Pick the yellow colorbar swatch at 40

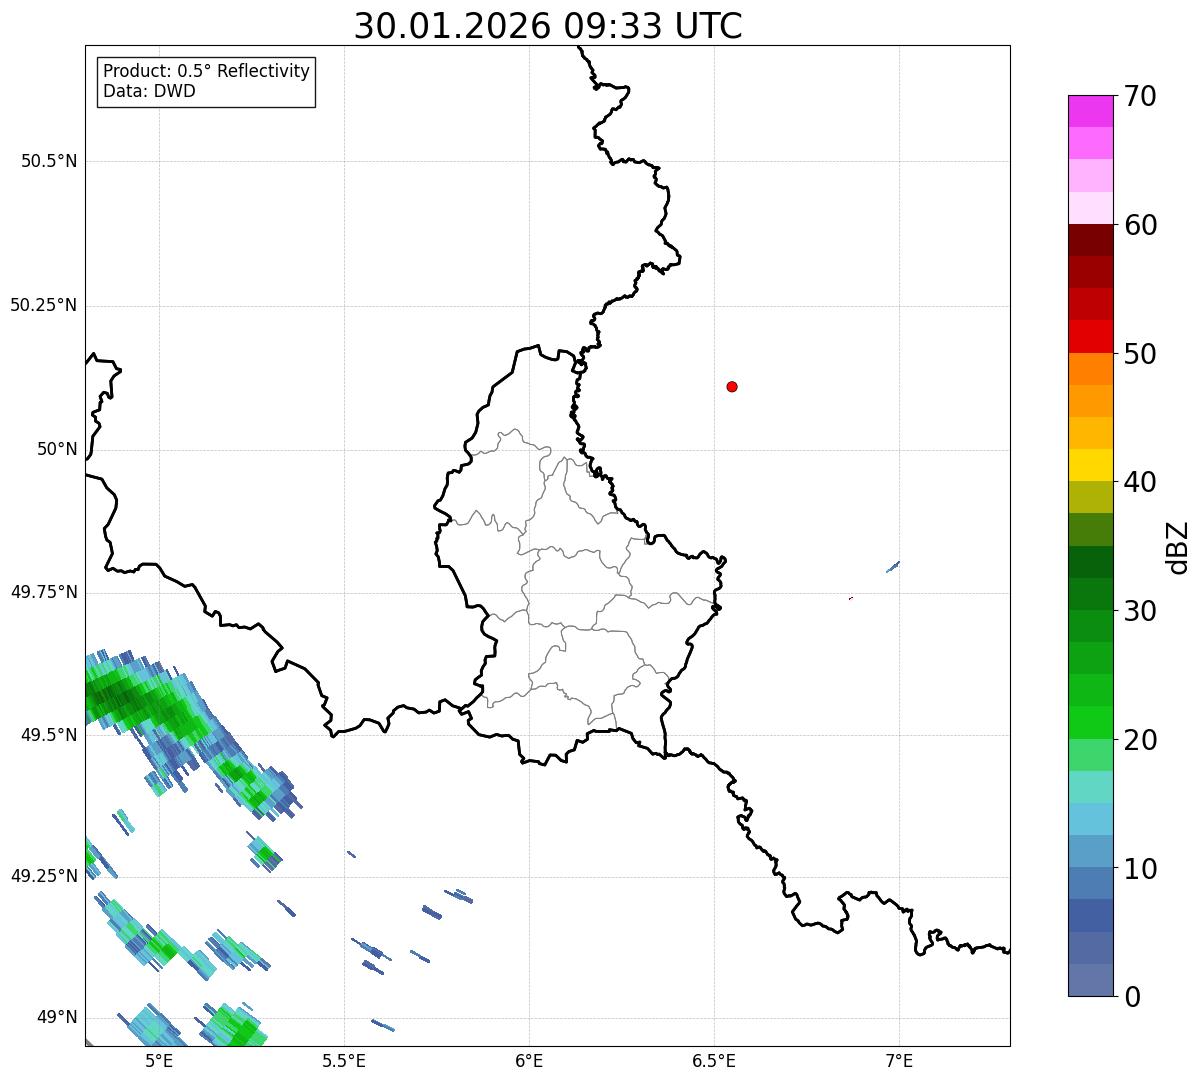pyautogui.click(x=1090, y=465)
